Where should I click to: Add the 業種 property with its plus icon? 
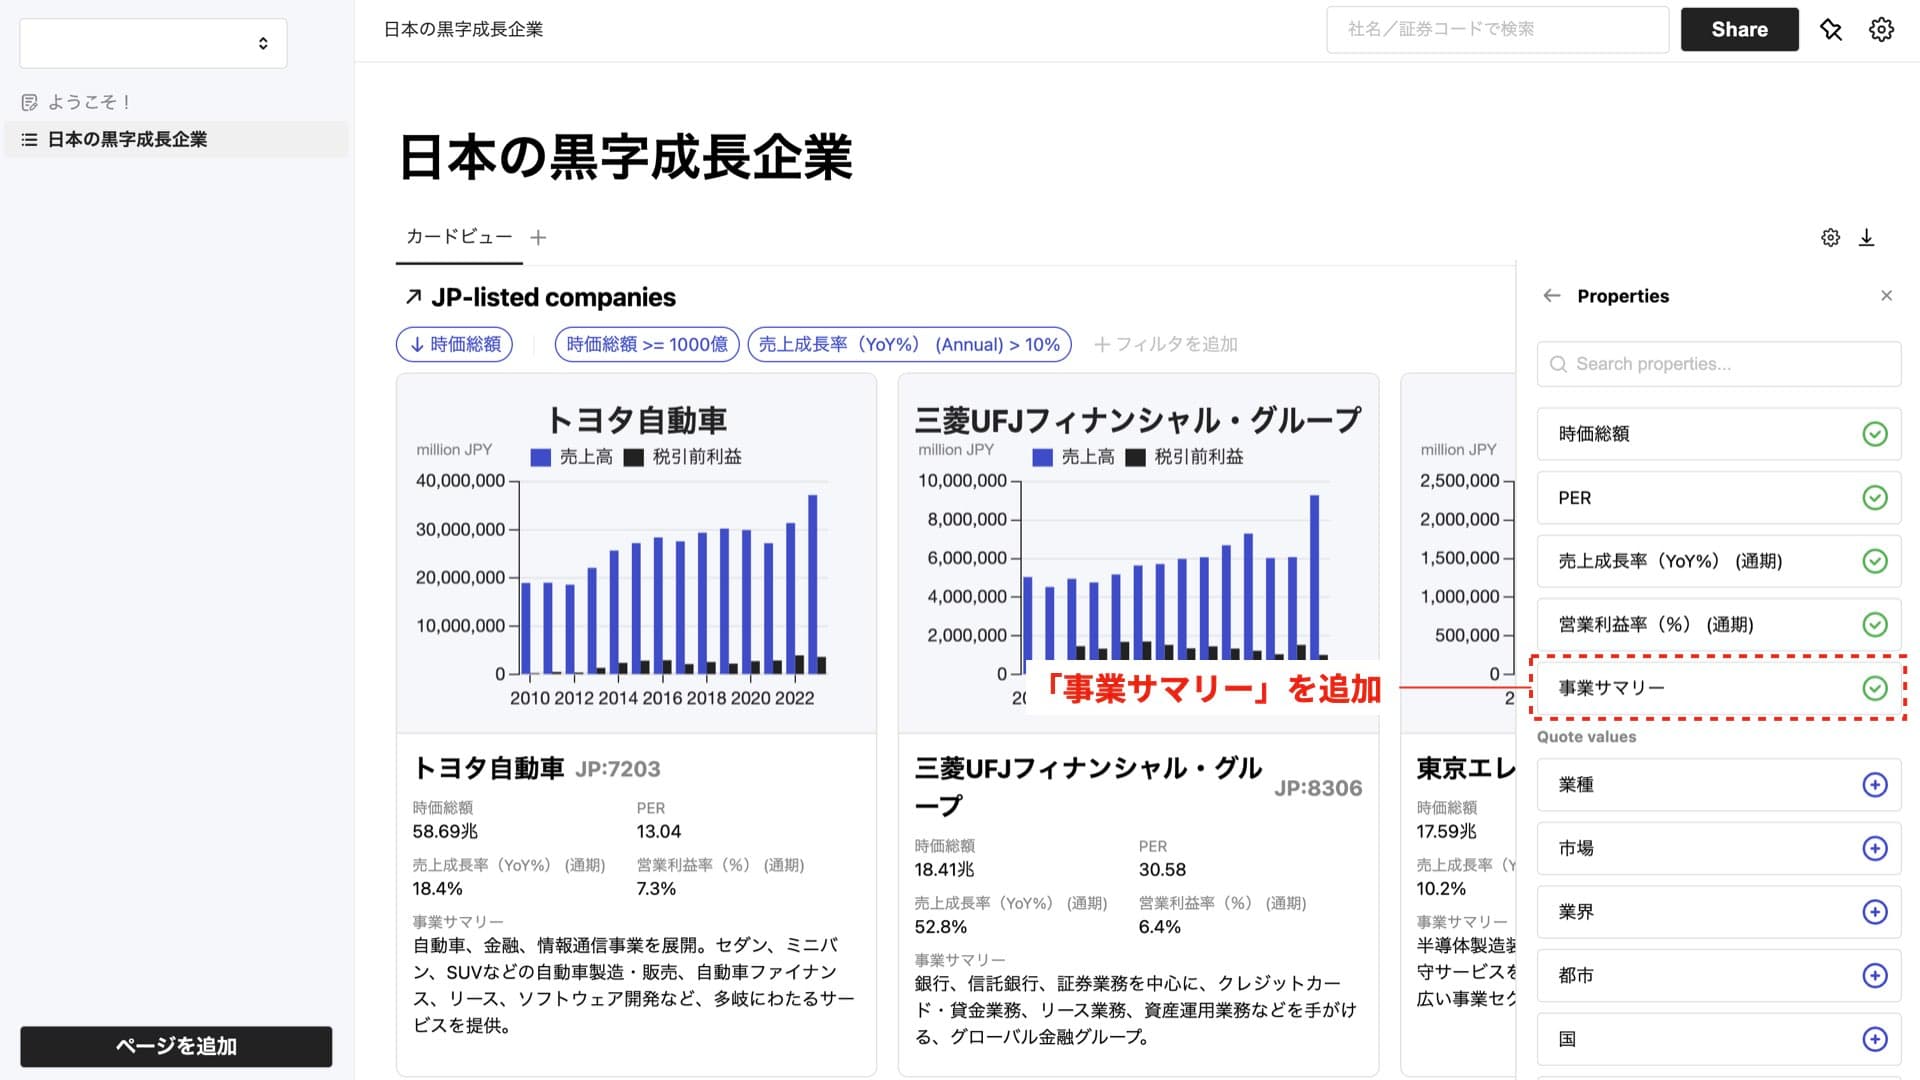click(x=1875, y=785)
